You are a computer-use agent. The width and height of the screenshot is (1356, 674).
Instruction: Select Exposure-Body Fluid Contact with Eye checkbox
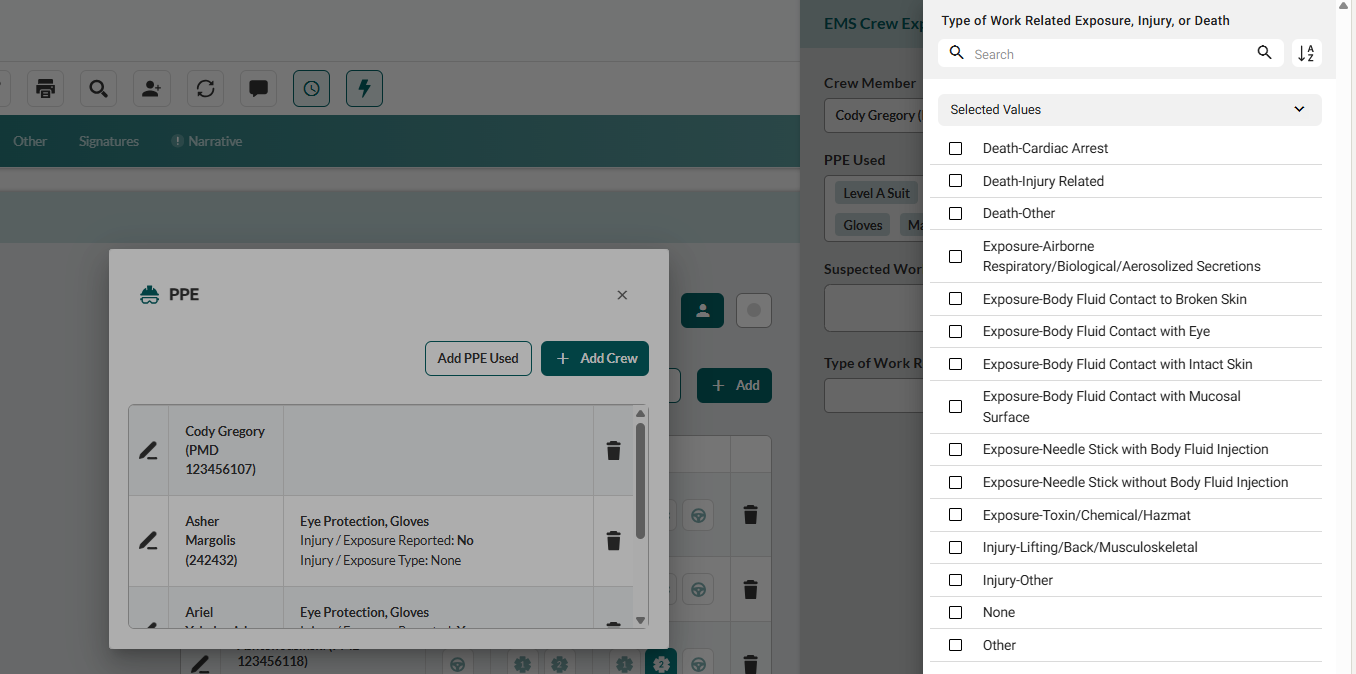955,331
